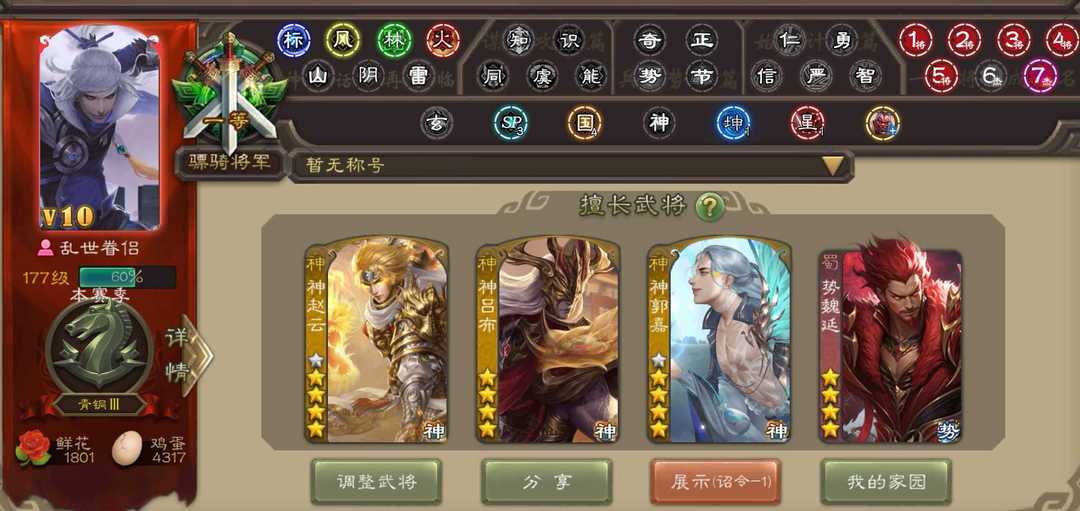Click the 分享 share button
The width and height of the screenshot is (1080, 511).
pyautogui.click(x=546, y=481)
